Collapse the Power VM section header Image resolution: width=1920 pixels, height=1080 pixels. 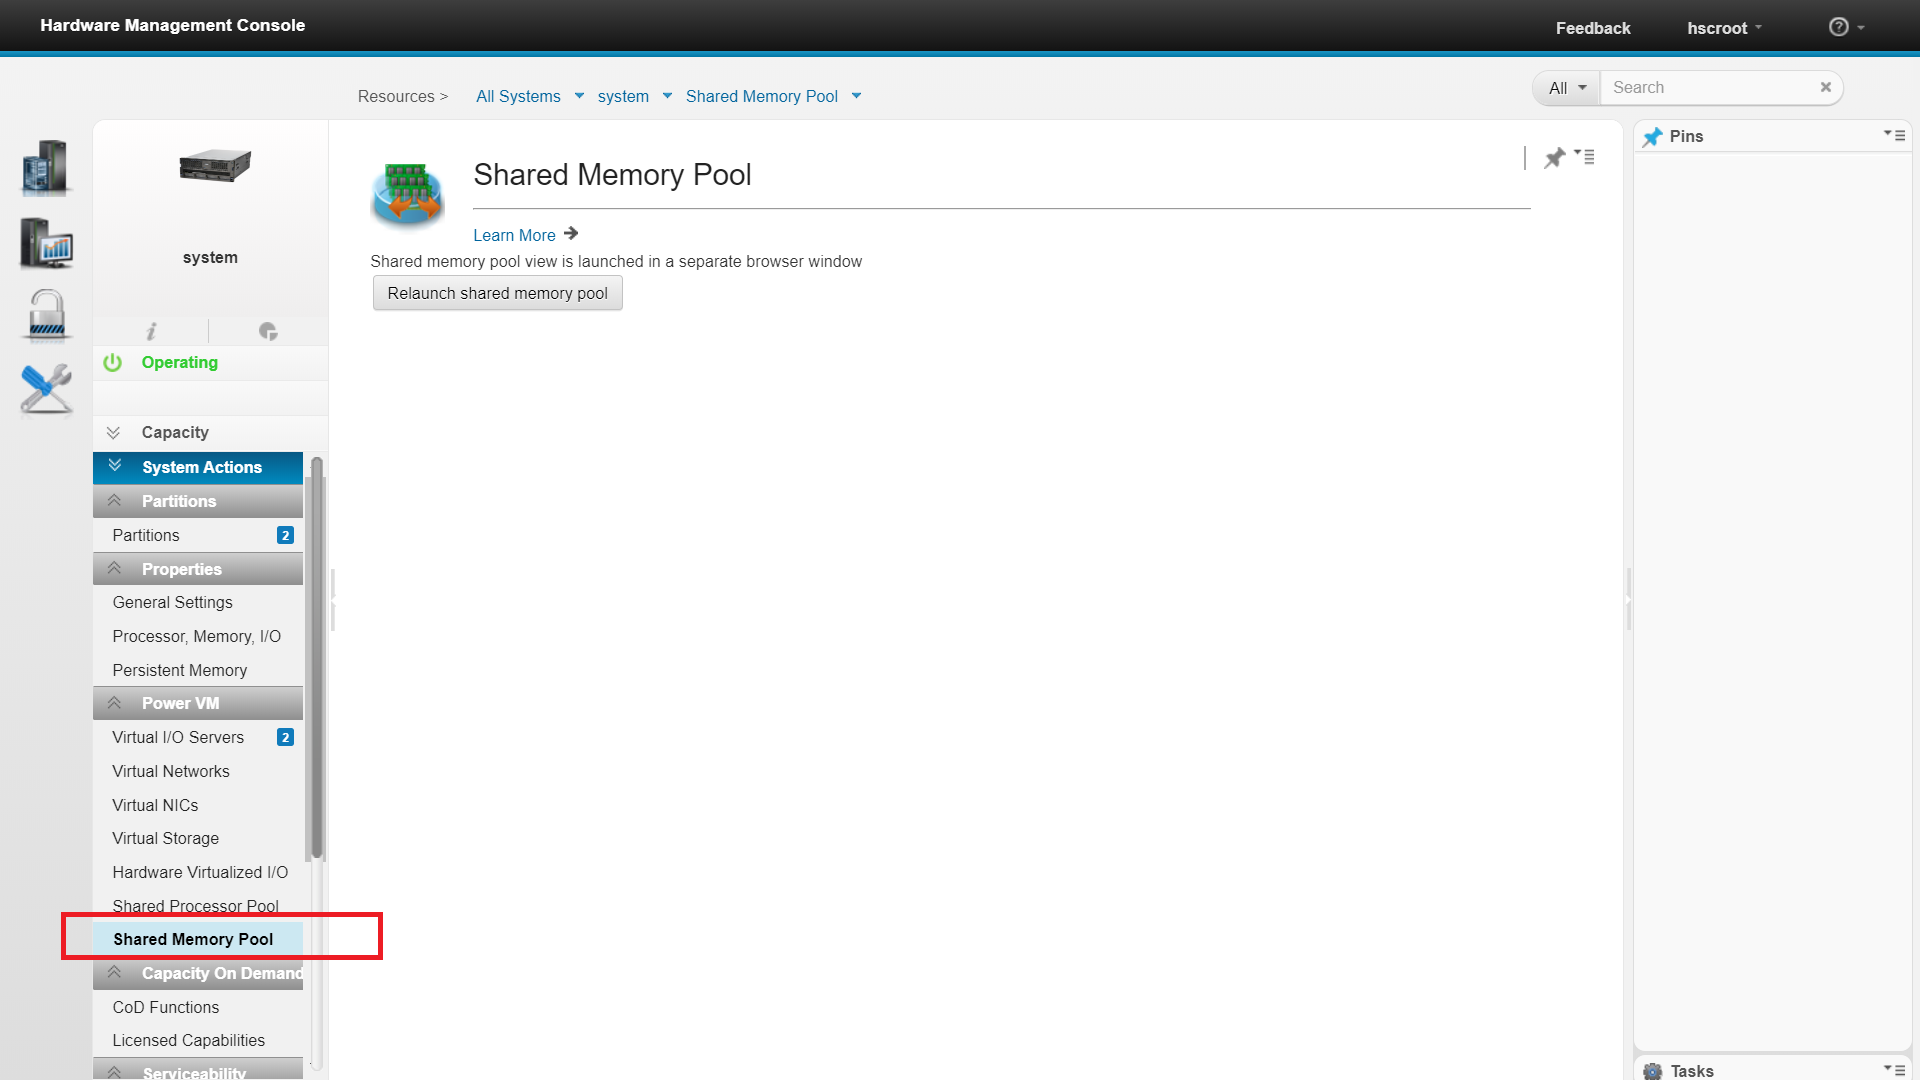click(198, 703)
